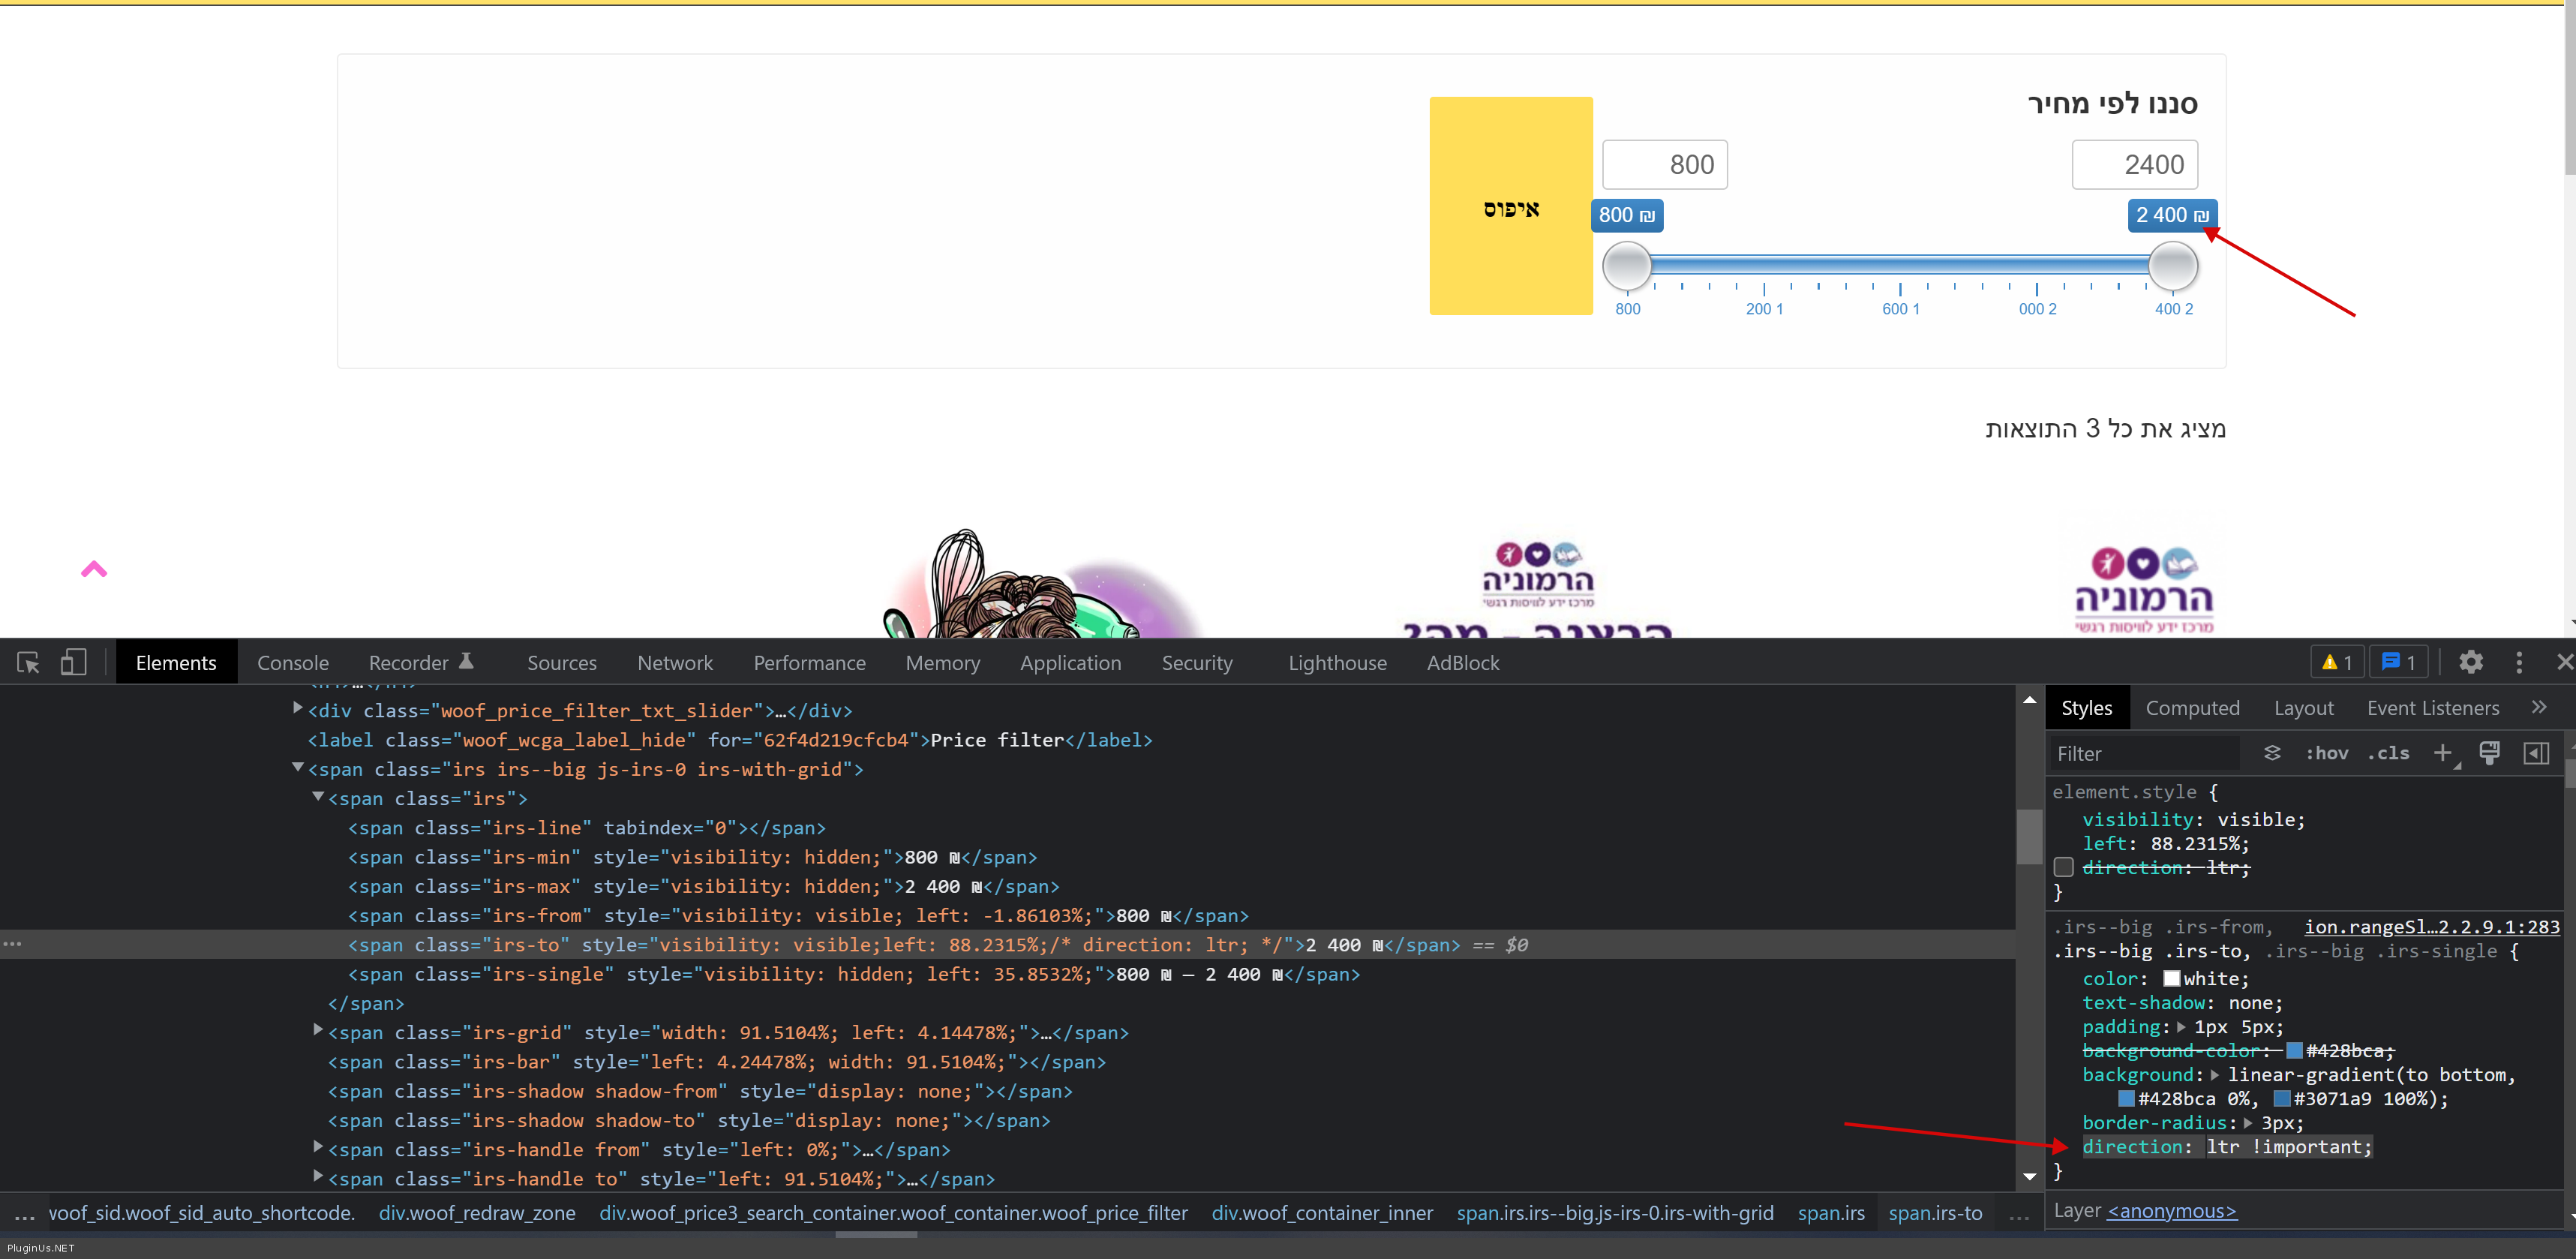Open the Computed styles tab

(2192, 708)
